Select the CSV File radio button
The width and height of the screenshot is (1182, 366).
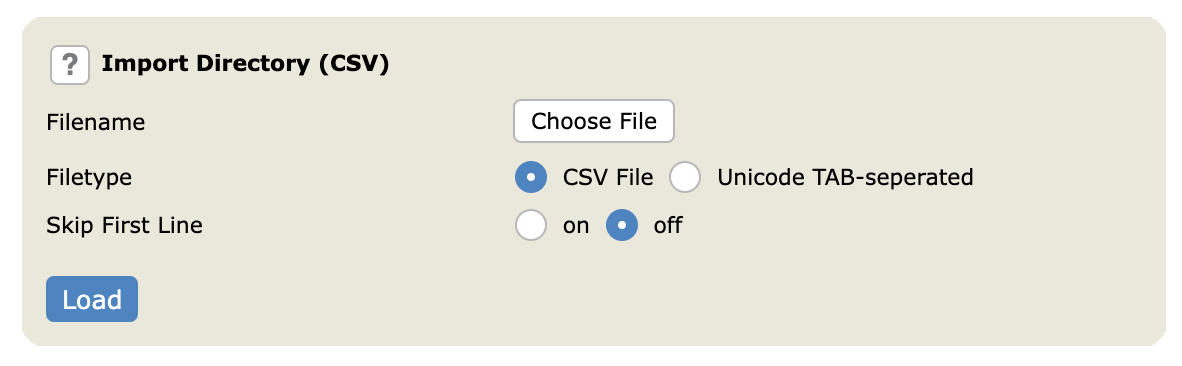(x=531, y=178)
